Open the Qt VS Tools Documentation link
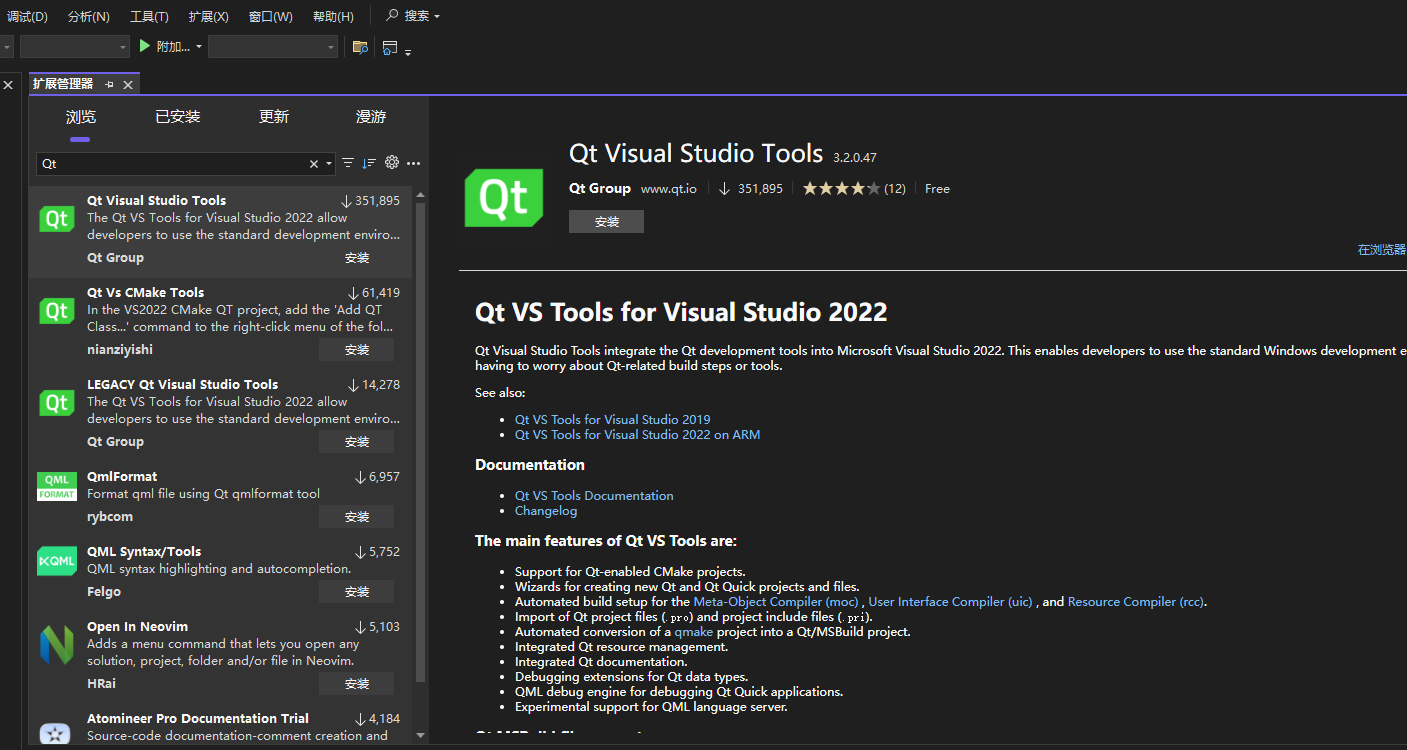1407x750 pixels. click(x=594, y=496)
